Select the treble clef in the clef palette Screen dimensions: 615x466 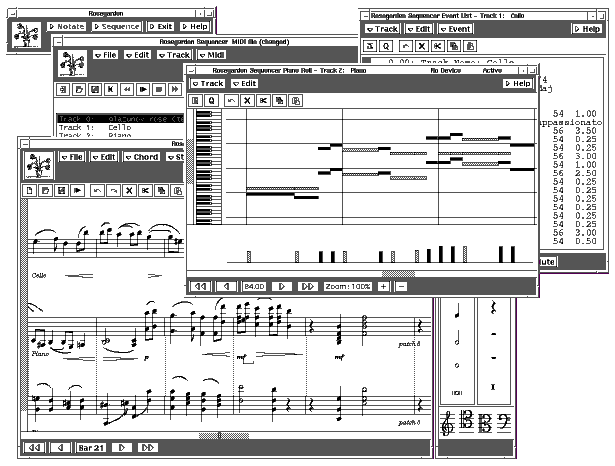pos(447,424)
